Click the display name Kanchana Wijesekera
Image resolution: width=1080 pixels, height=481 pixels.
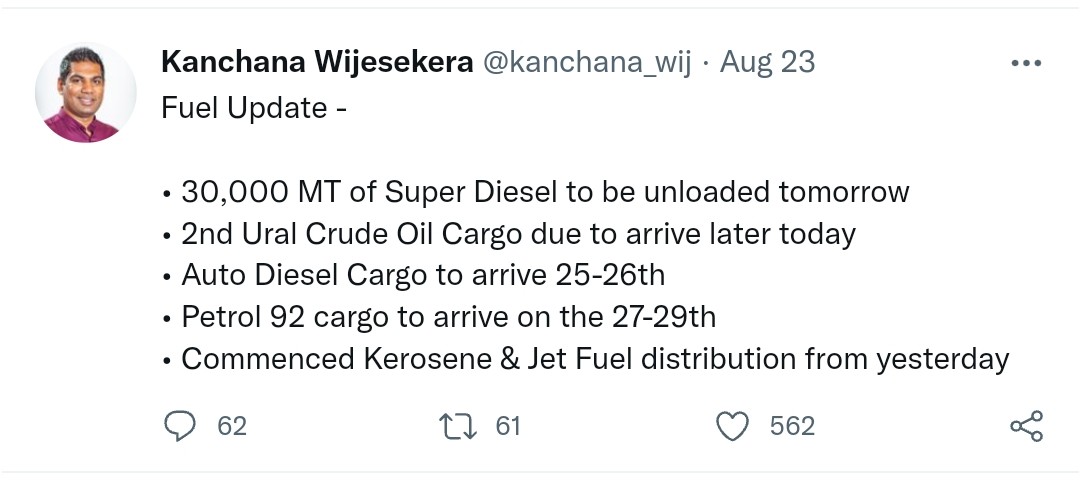click(x=317, y=63)
